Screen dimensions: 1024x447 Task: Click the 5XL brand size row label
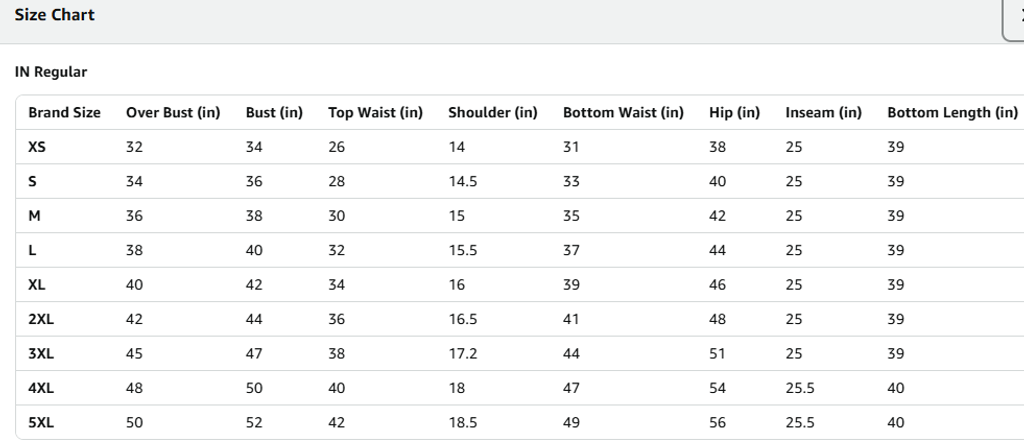click(41, 423)
